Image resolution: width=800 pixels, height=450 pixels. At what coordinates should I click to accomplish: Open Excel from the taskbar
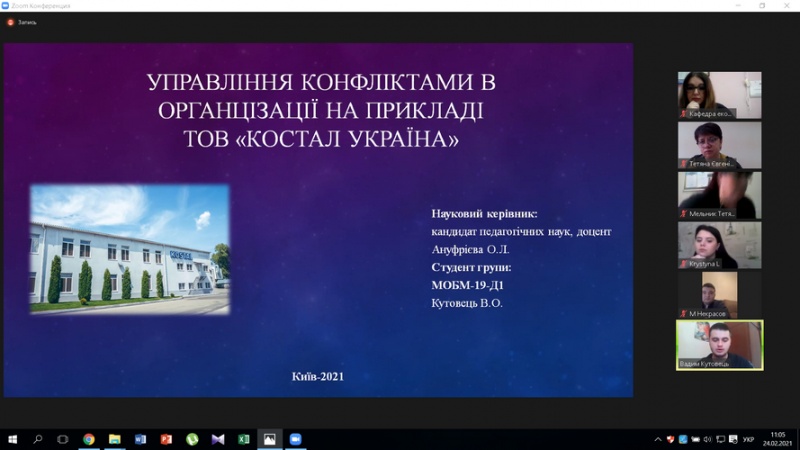pyautogui.click(x=244, y=439)
